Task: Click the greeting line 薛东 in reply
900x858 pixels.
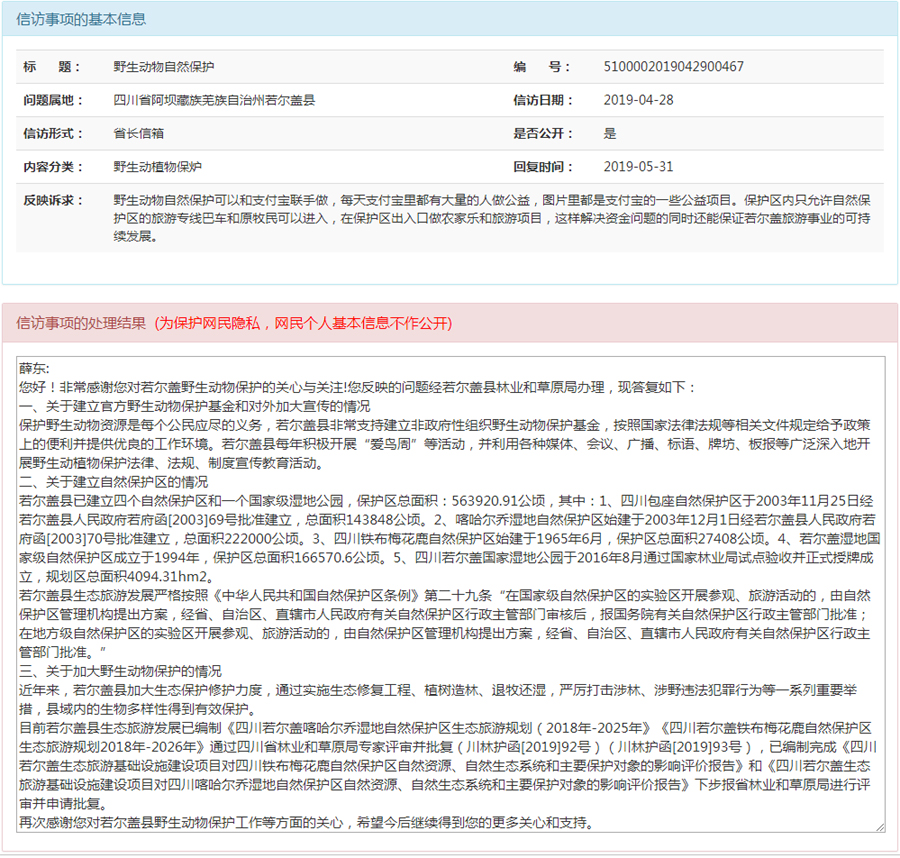Action: pyautogui.click(x=34, y=368)
